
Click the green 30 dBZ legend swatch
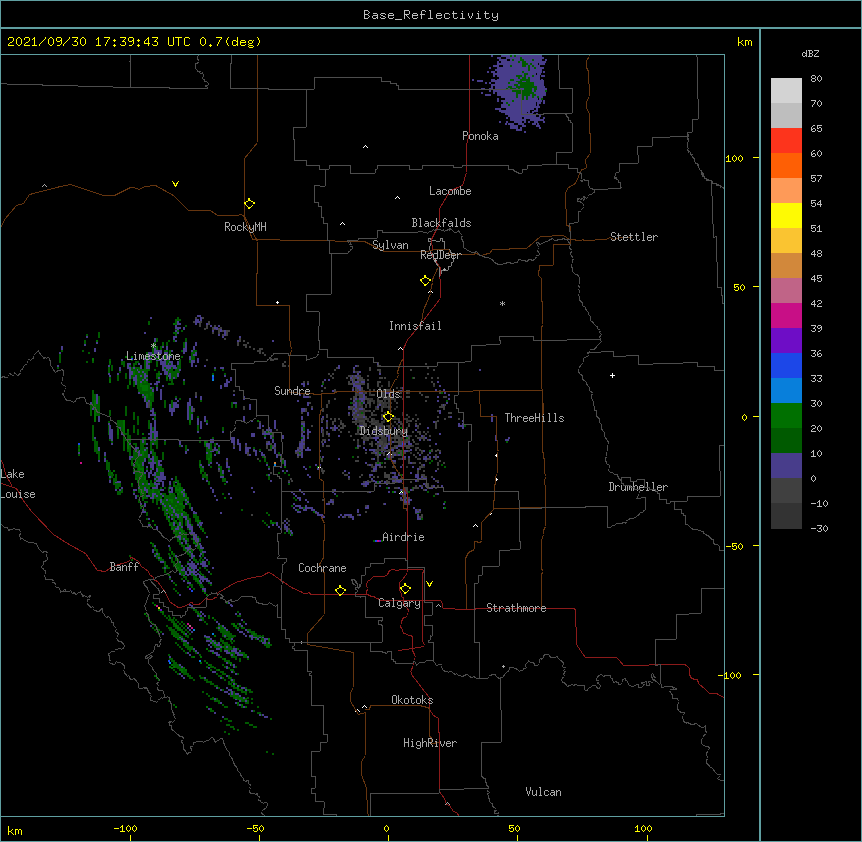[786, 416]
